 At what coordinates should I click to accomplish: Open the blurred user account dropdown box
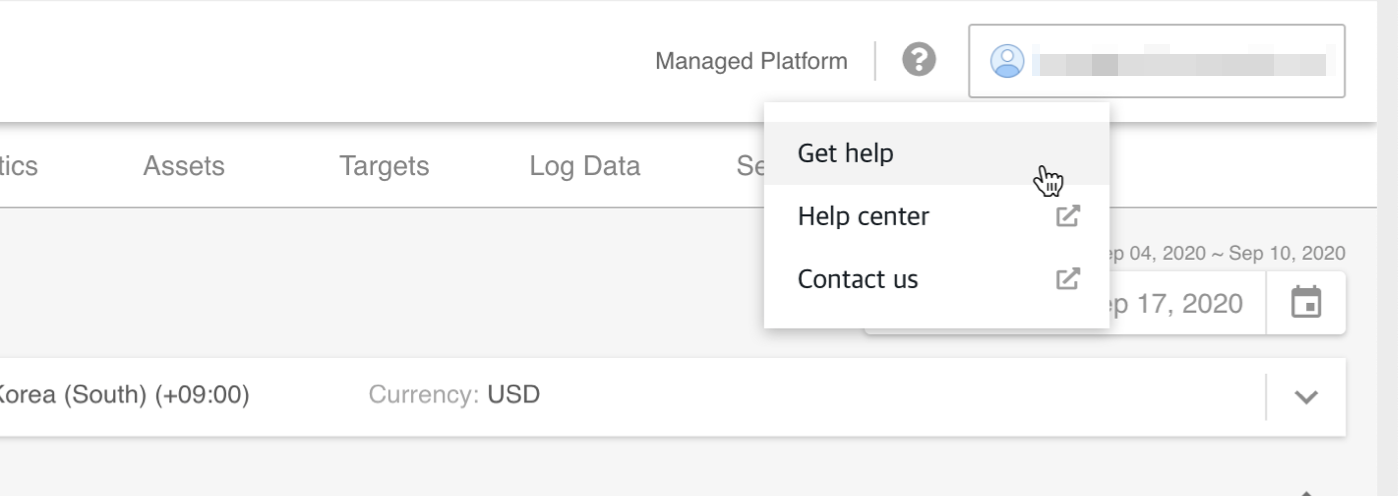(1156, 62)
